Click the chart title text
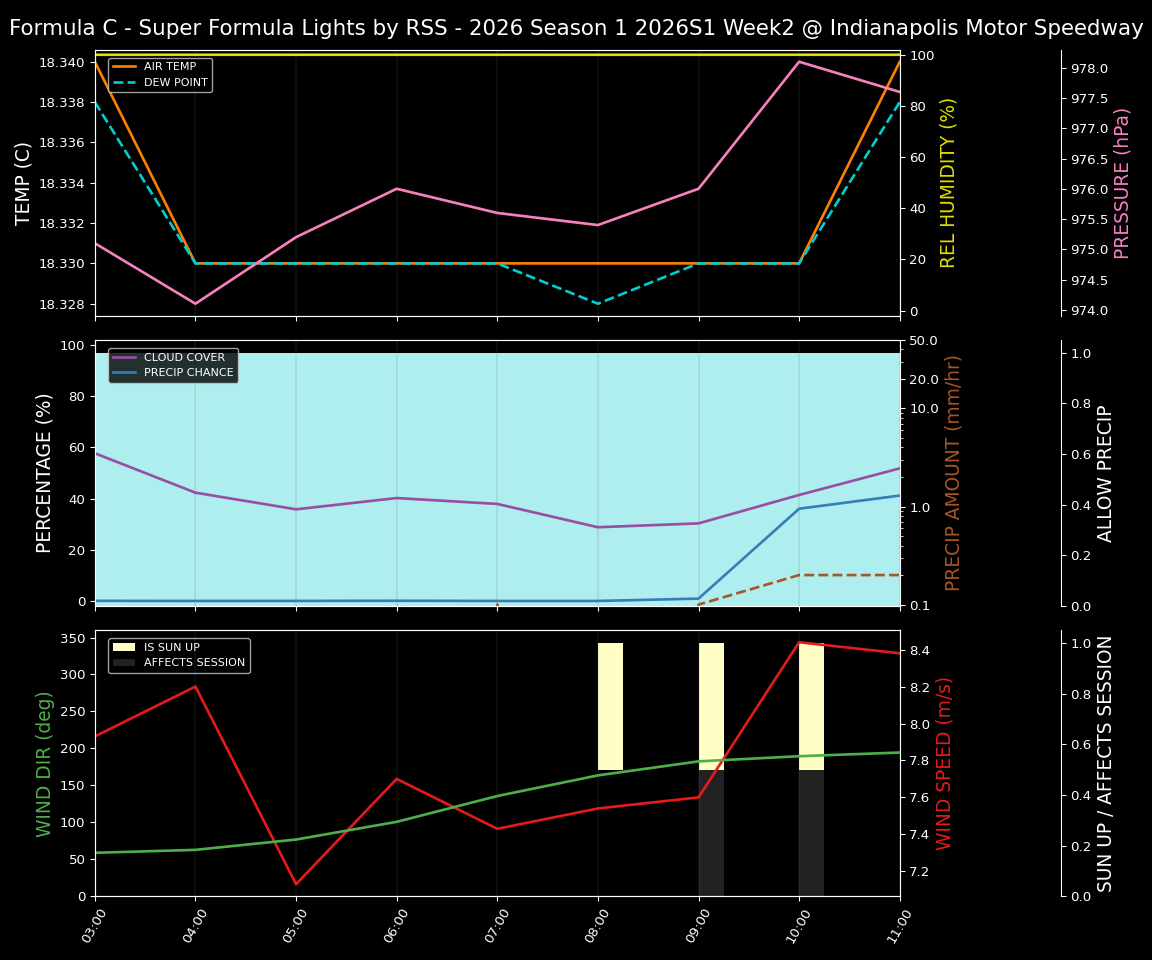The height and width of the screenshot is (960, 1152). point(575,27)
